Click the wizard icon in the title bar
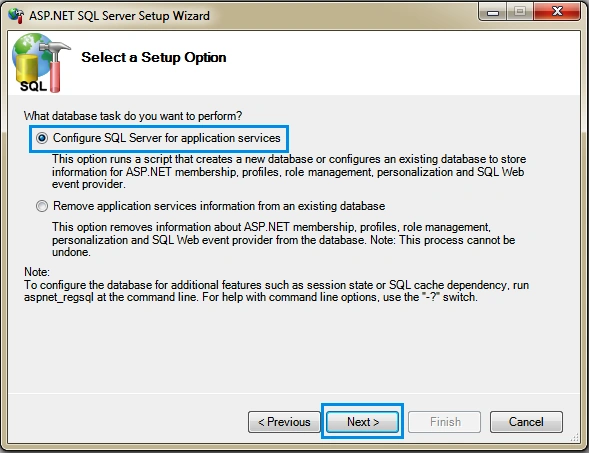The width and height of the screenshot is (589, 453). pos(16,16)
